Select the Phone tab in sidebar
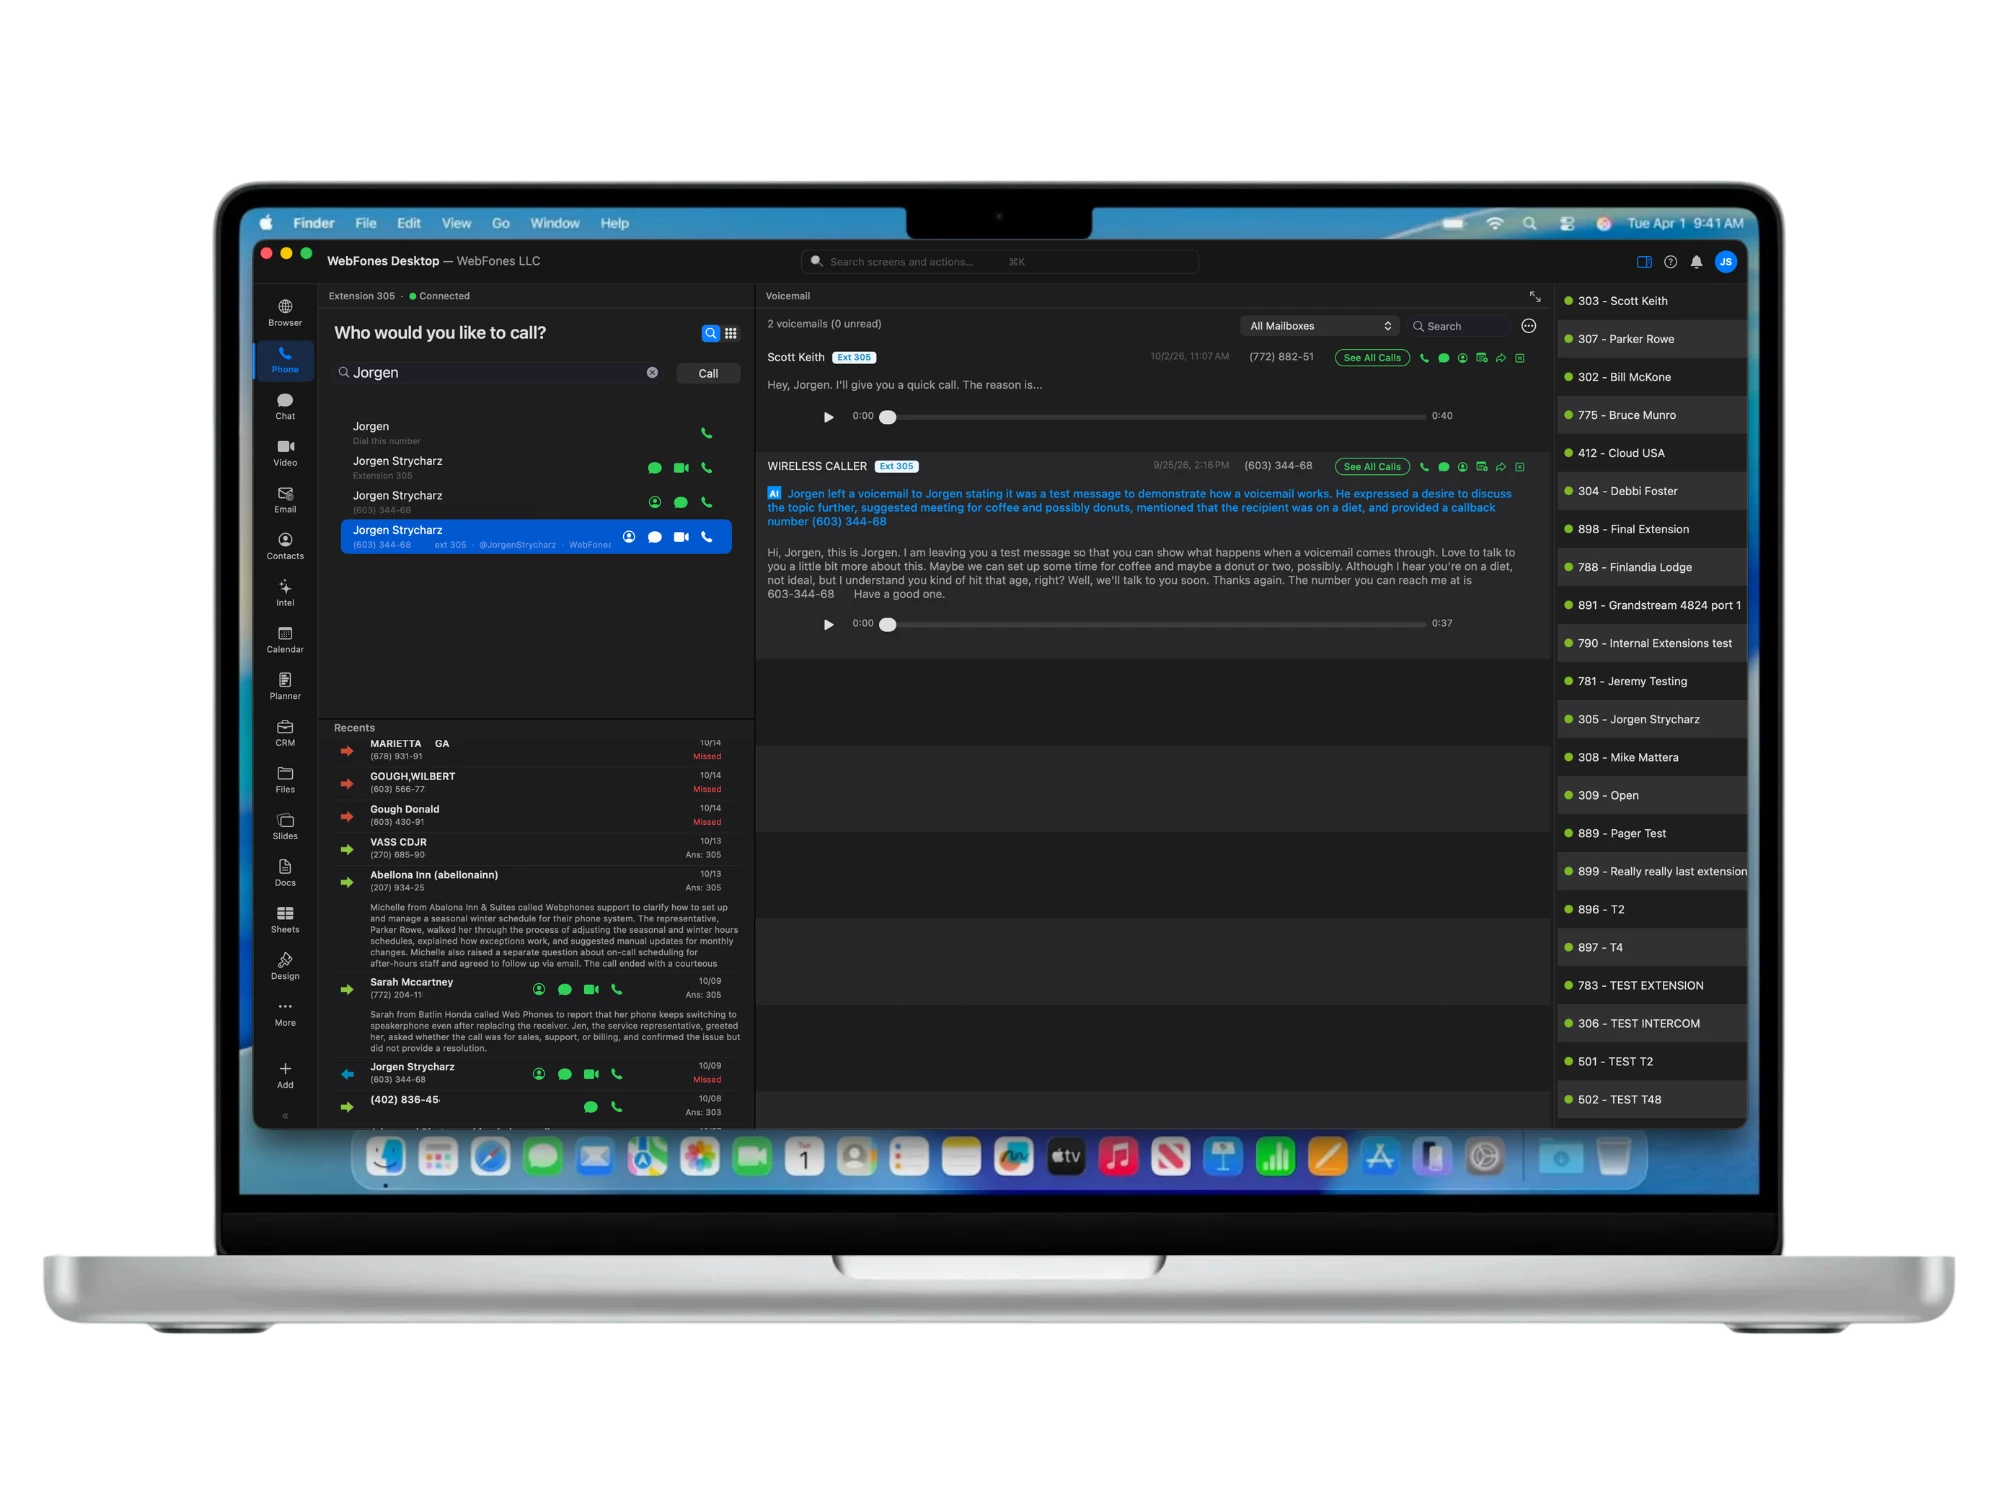The height and width of the screenshot is (1500, 2000). point(285,360)
